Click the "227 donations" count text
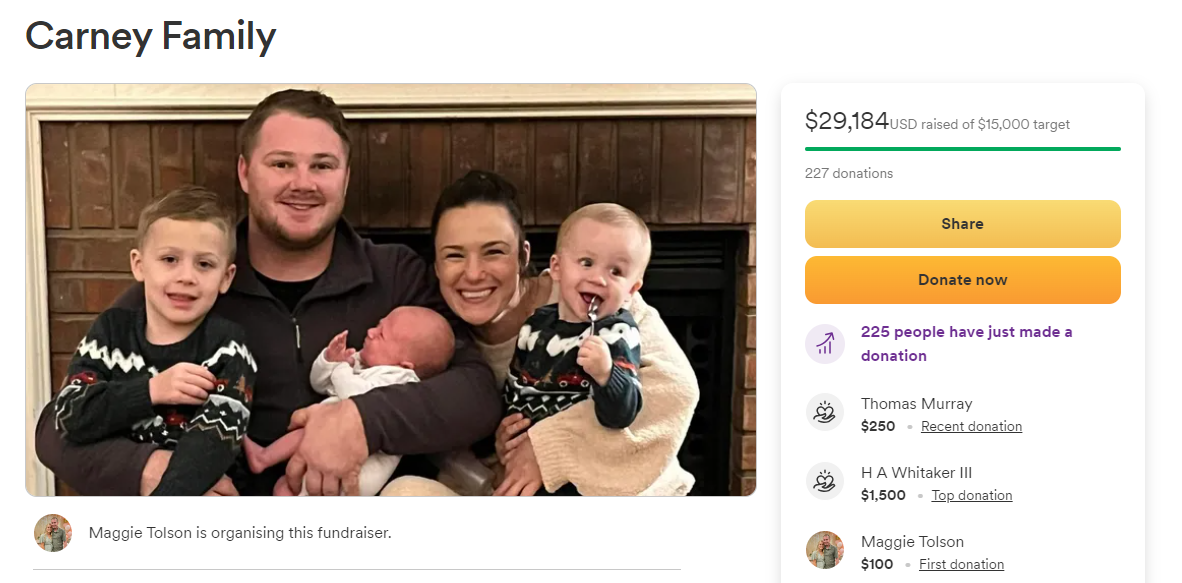 coord(849,174)
